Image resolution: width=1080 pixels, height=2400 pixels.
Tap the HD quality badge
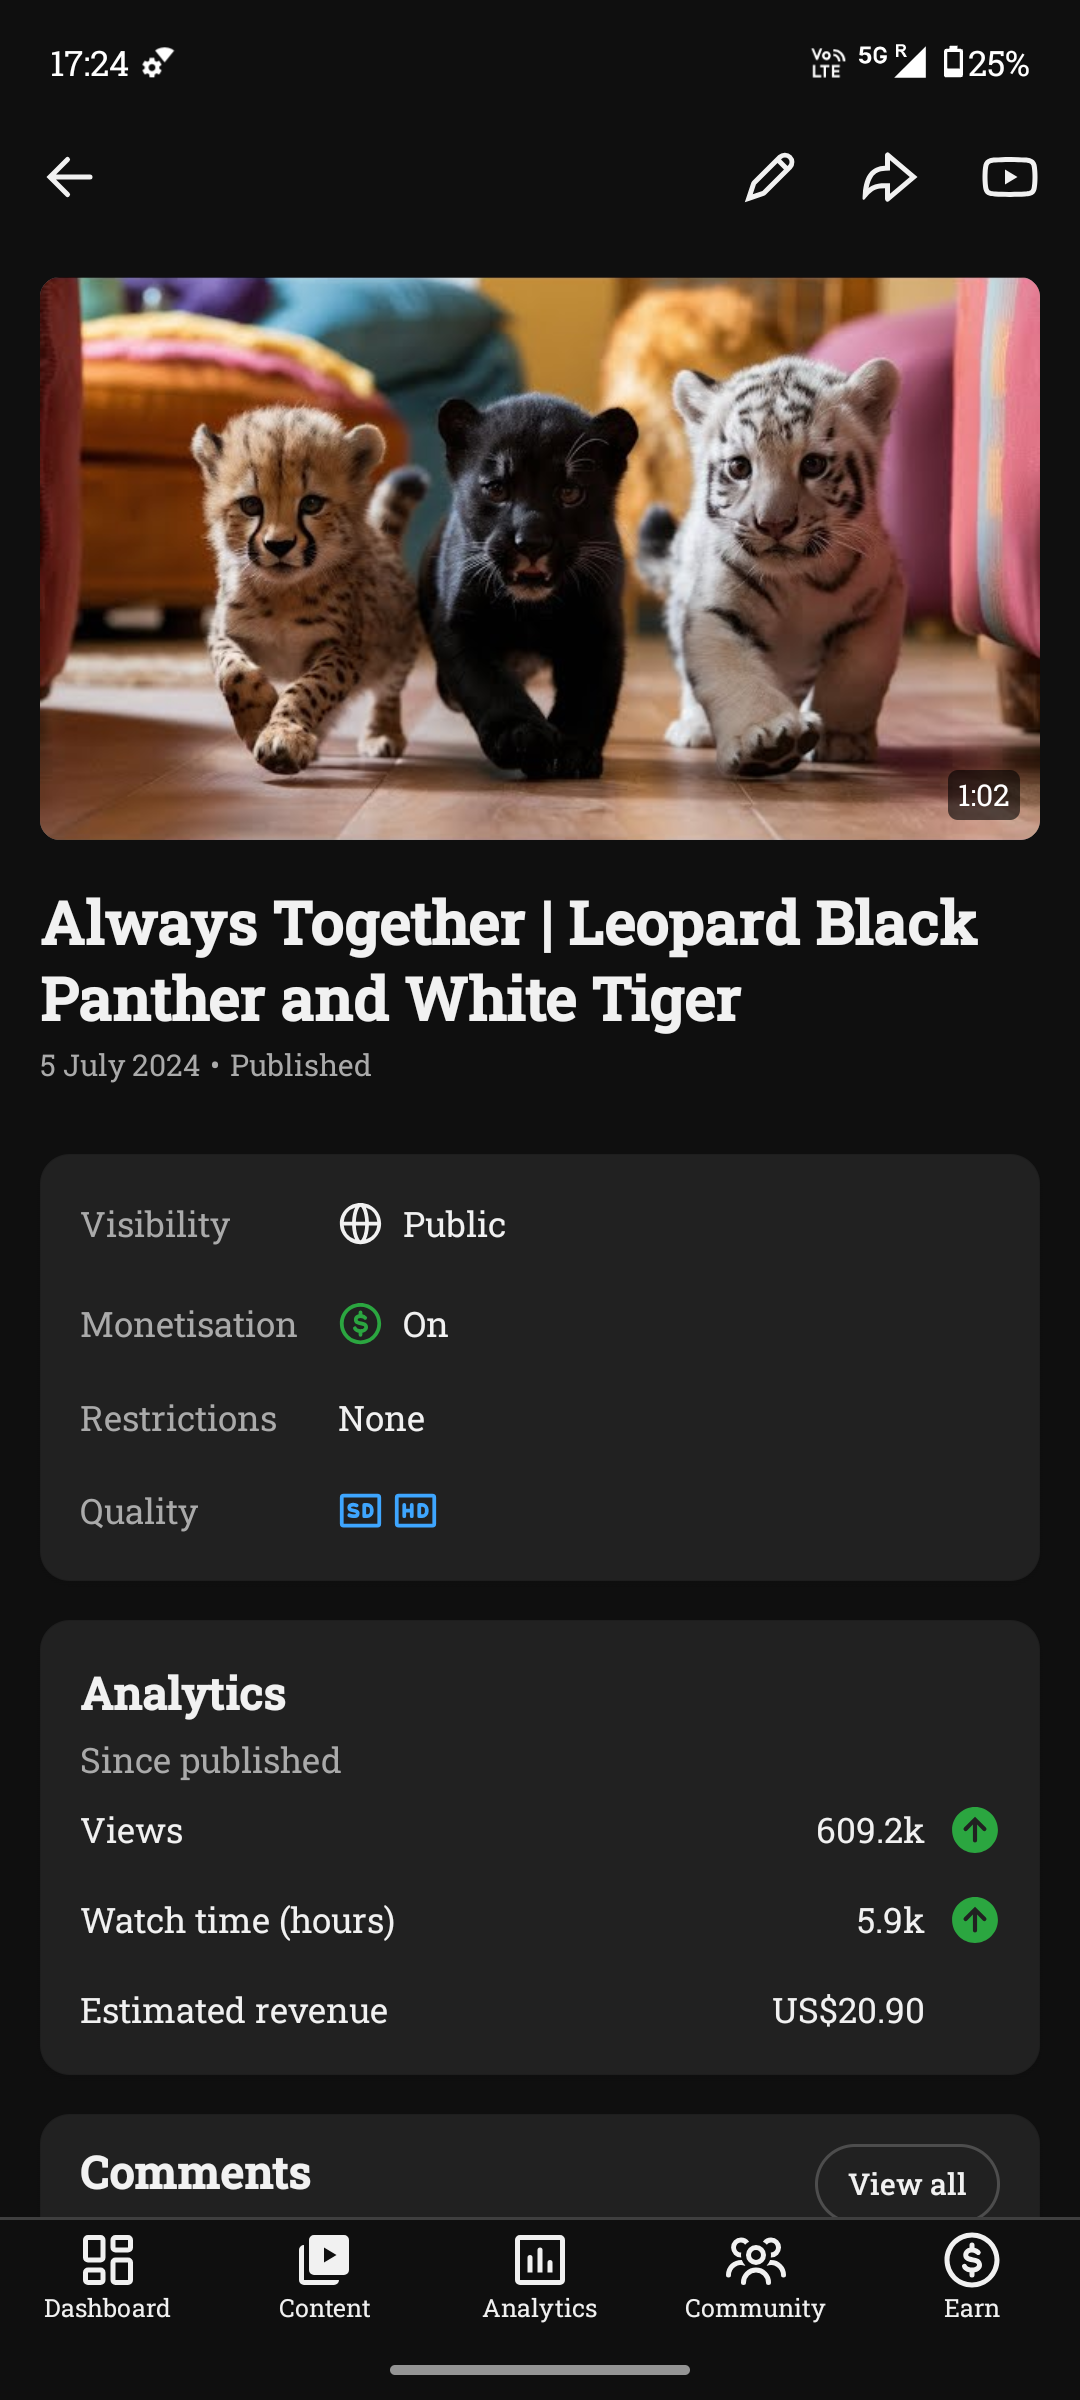pos(415,1510)
